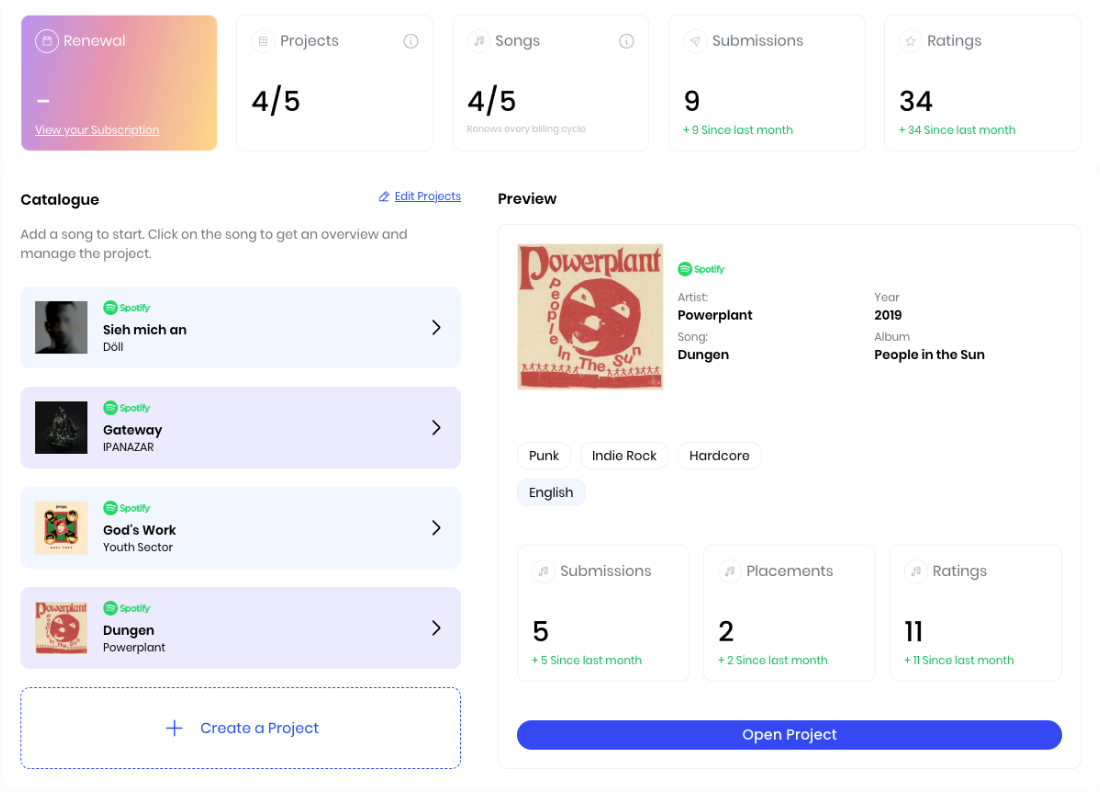Click the pencil icon next to Edit Projects
Image resolution: width=1100 pixels, height=796 pixels.
click(x=384, y=197)
